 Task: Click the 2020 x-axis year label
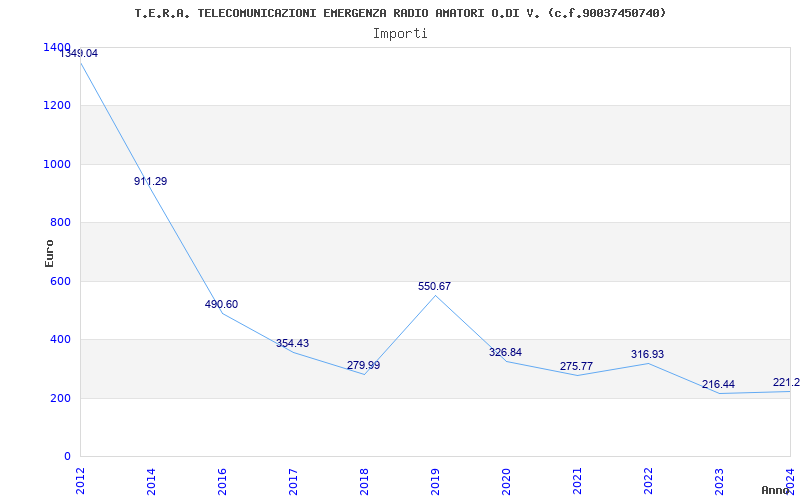506,481
